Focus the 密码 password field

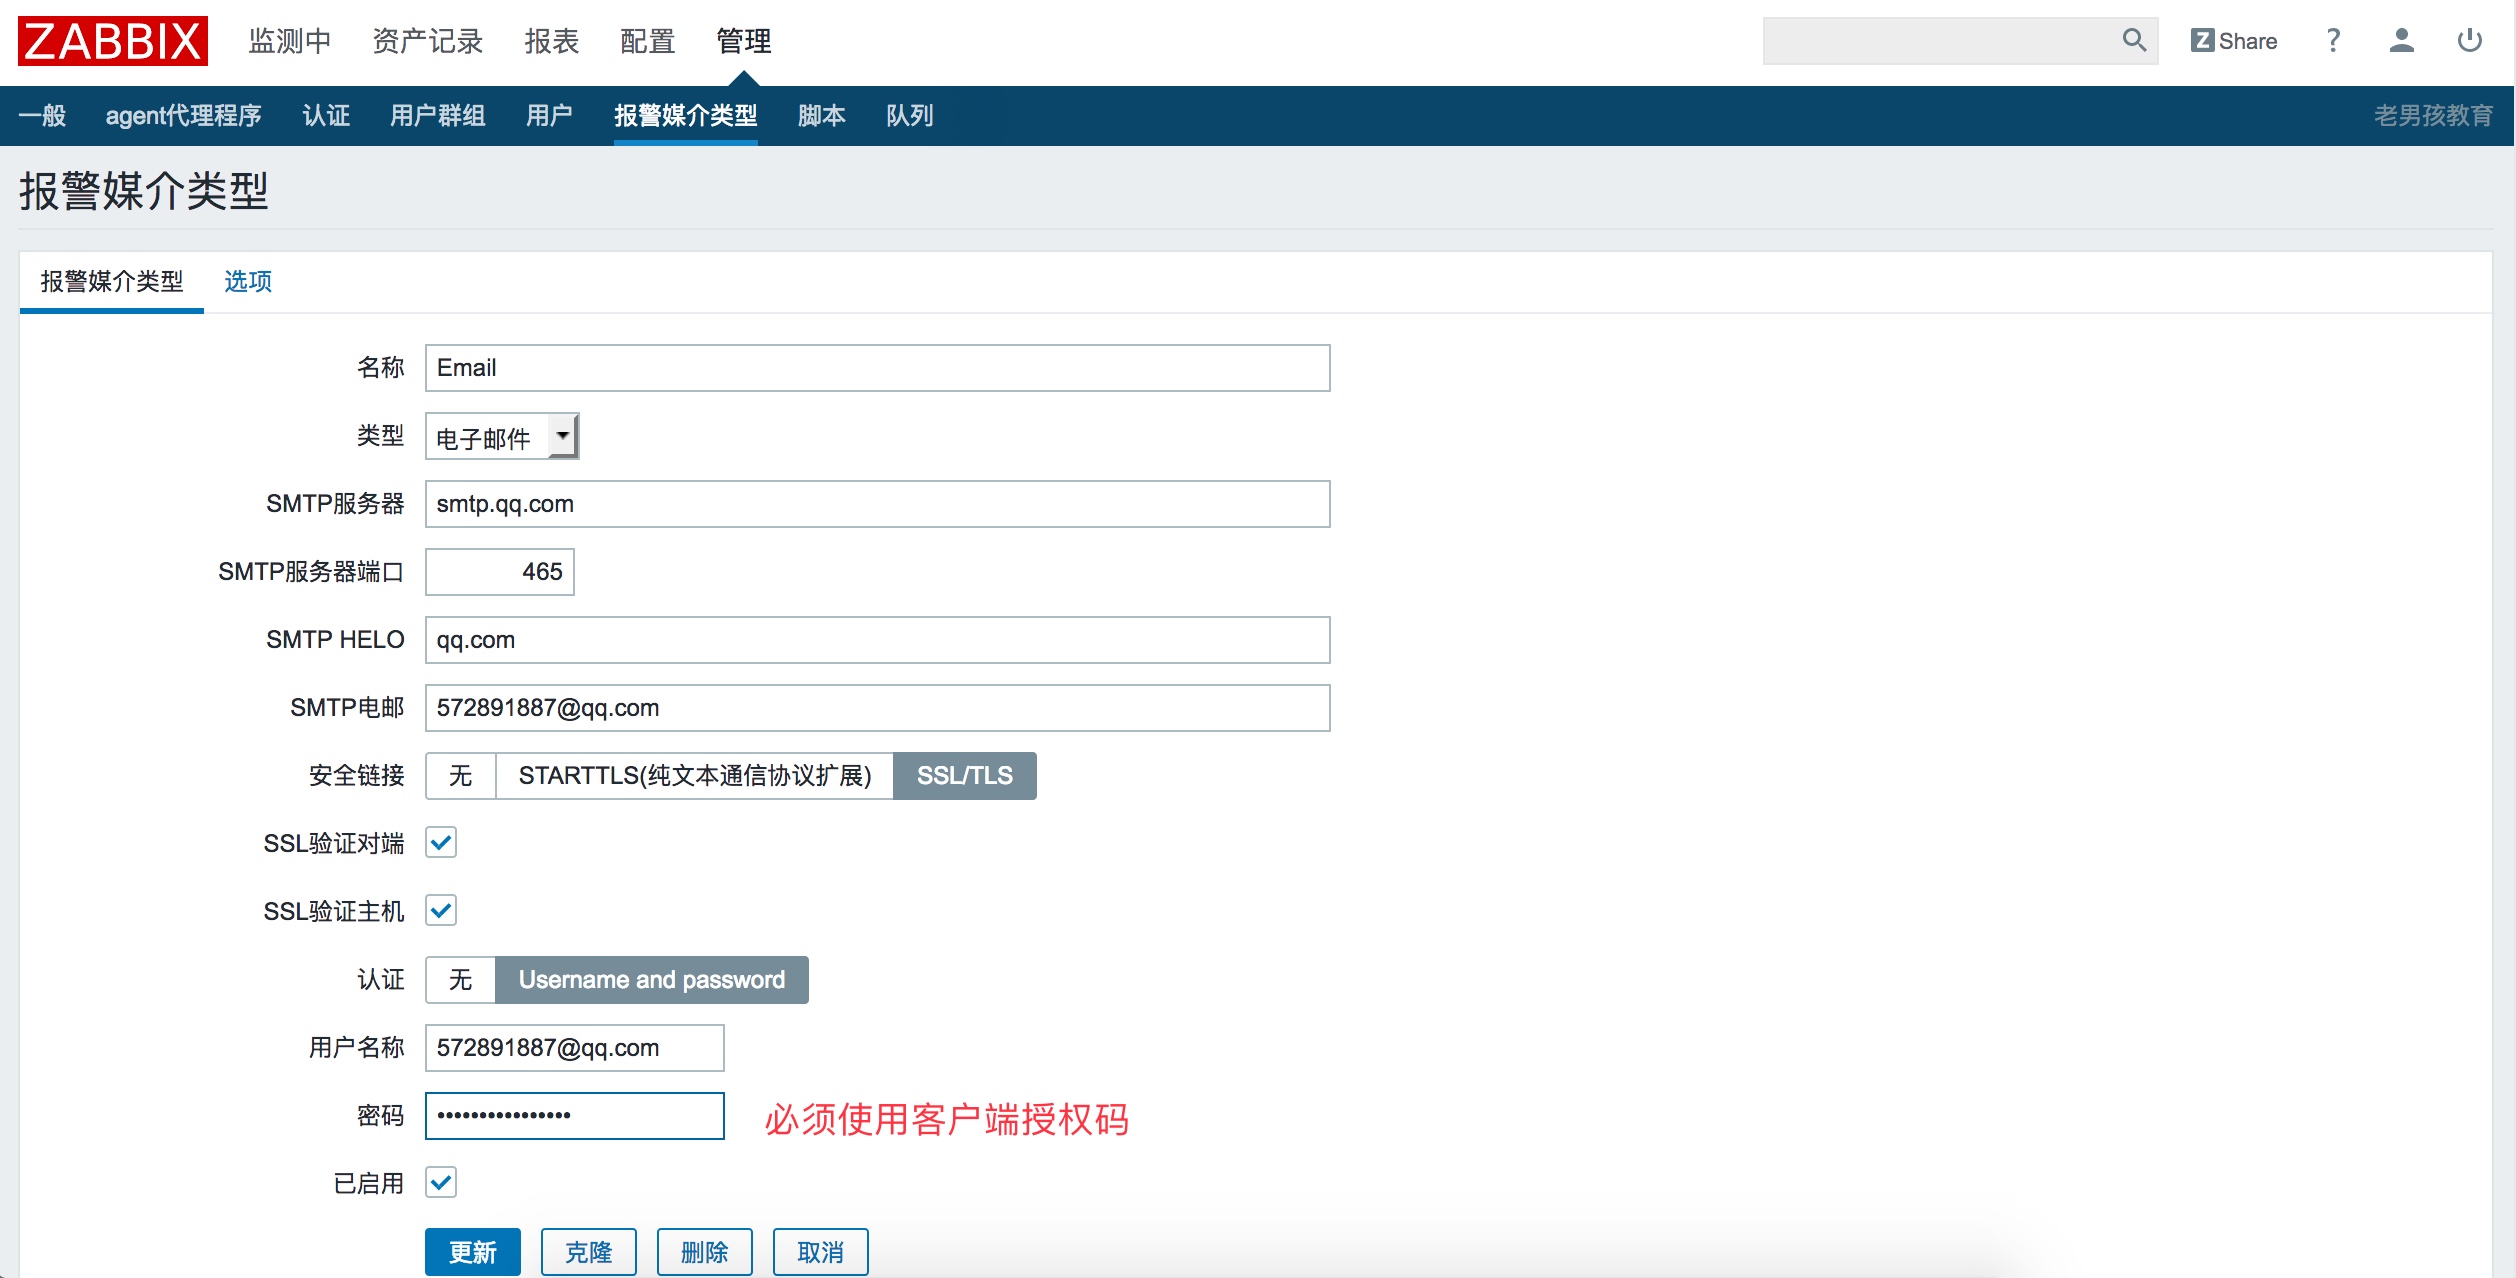(575, 1116)
